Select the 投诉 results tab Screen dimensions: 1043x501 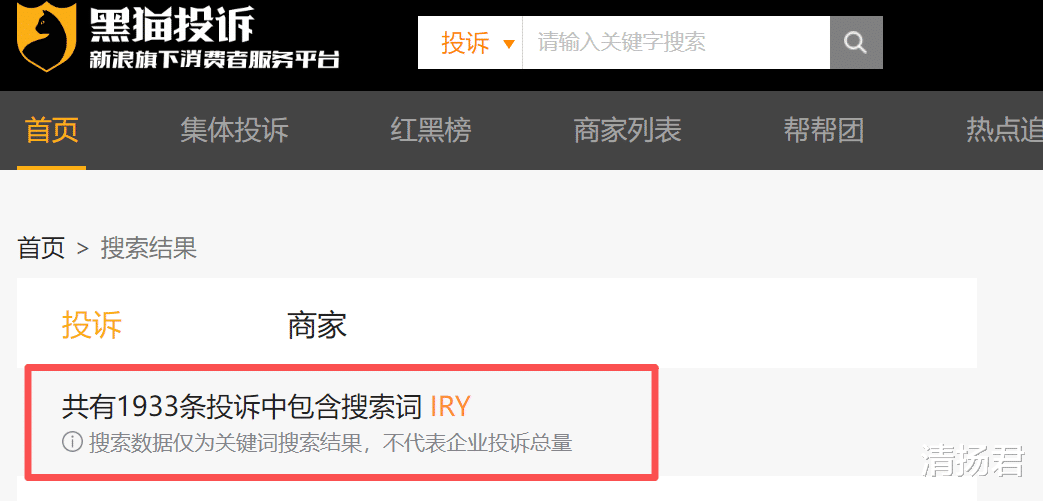point(92,326)
